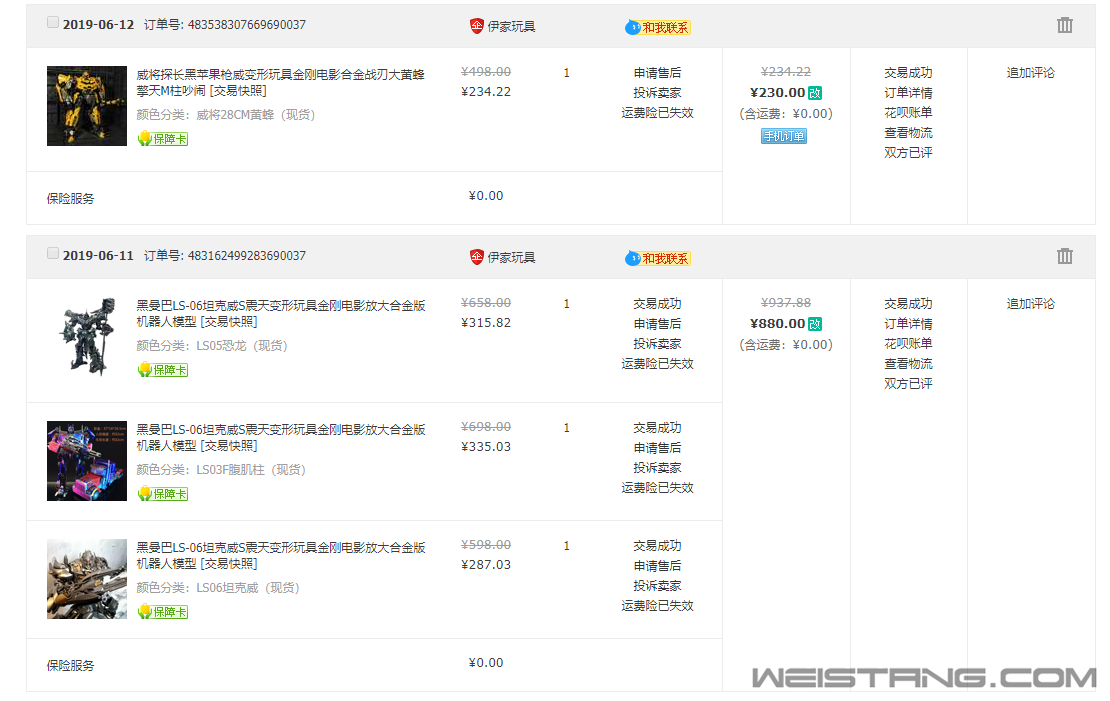Viewport: 1110px width, 701px height.
Task: Open 查看物流 for the 2019-06-11 order
Action: click(x=908, y=363)
